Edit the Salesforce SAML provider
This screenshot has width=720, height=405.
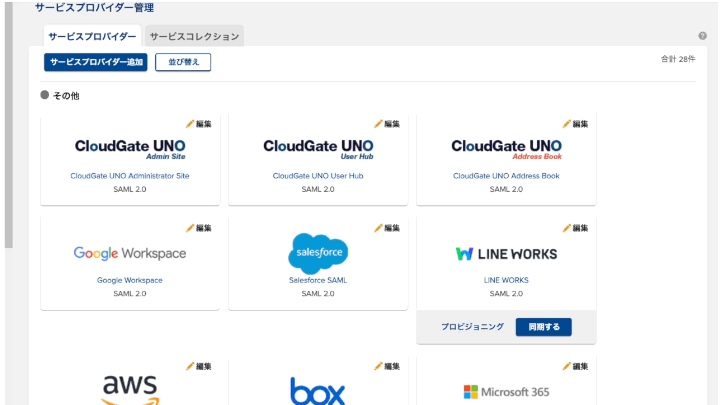click(387, 228)
